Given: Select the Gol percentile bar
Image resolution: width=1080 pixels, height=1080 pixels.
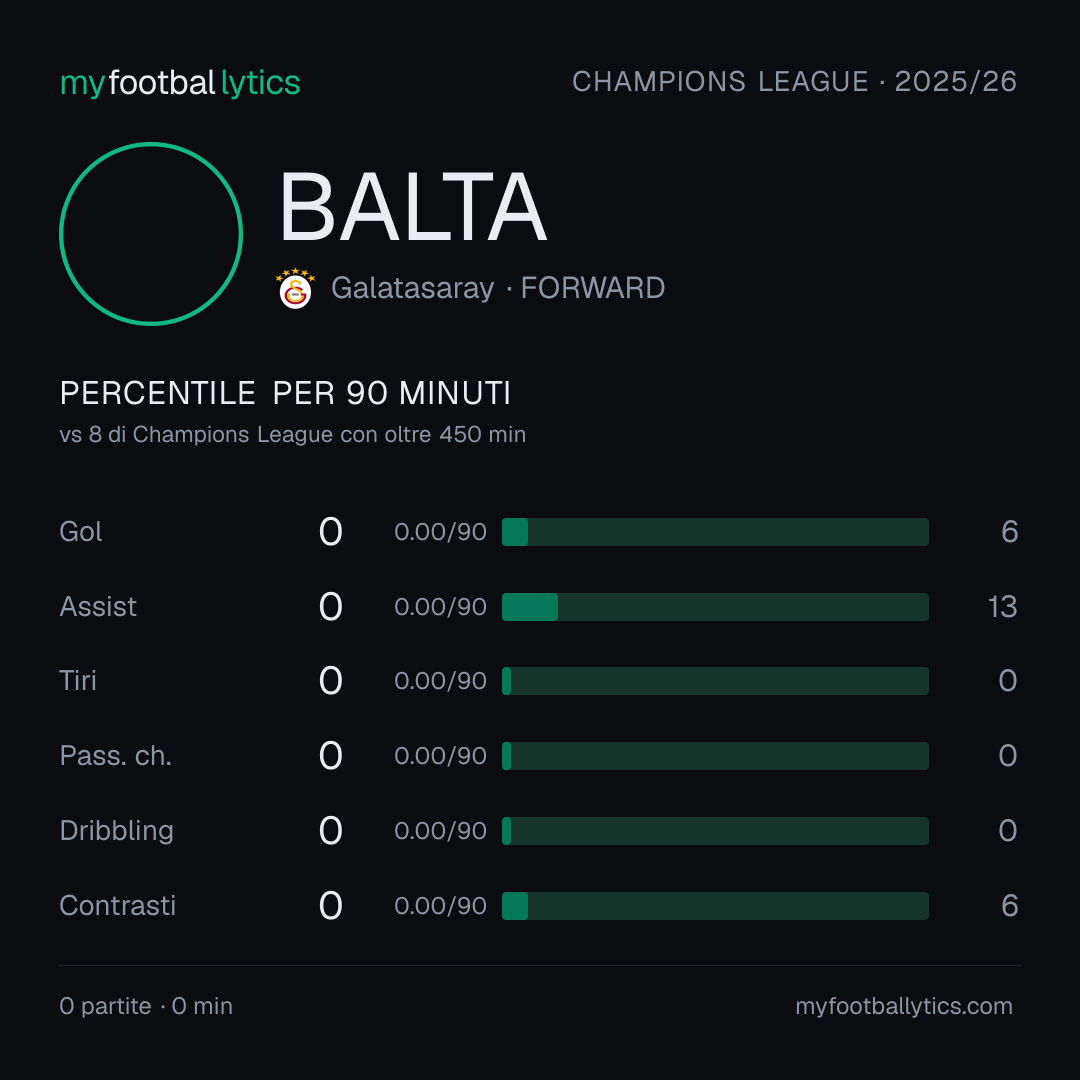Looking at the screenshot, I should pos(715,532).
